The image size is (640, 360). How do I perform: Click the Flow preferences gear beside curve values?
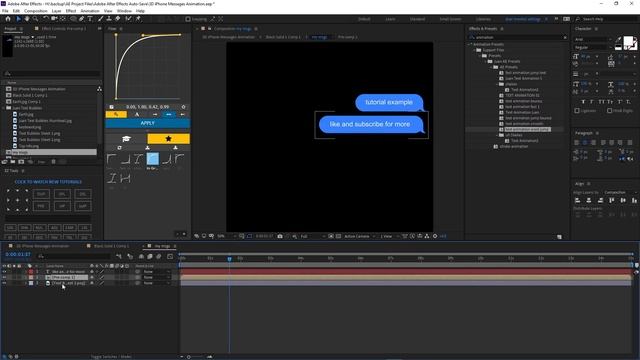[183, 107]
